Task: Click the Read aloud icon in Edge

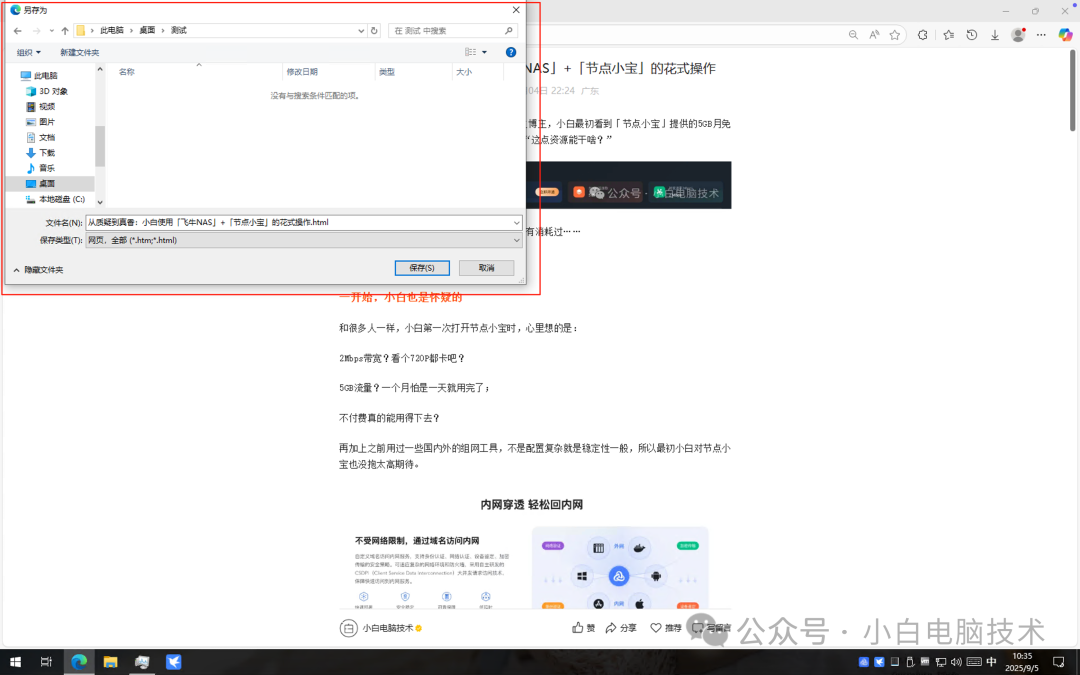Action: click(874, 34)
